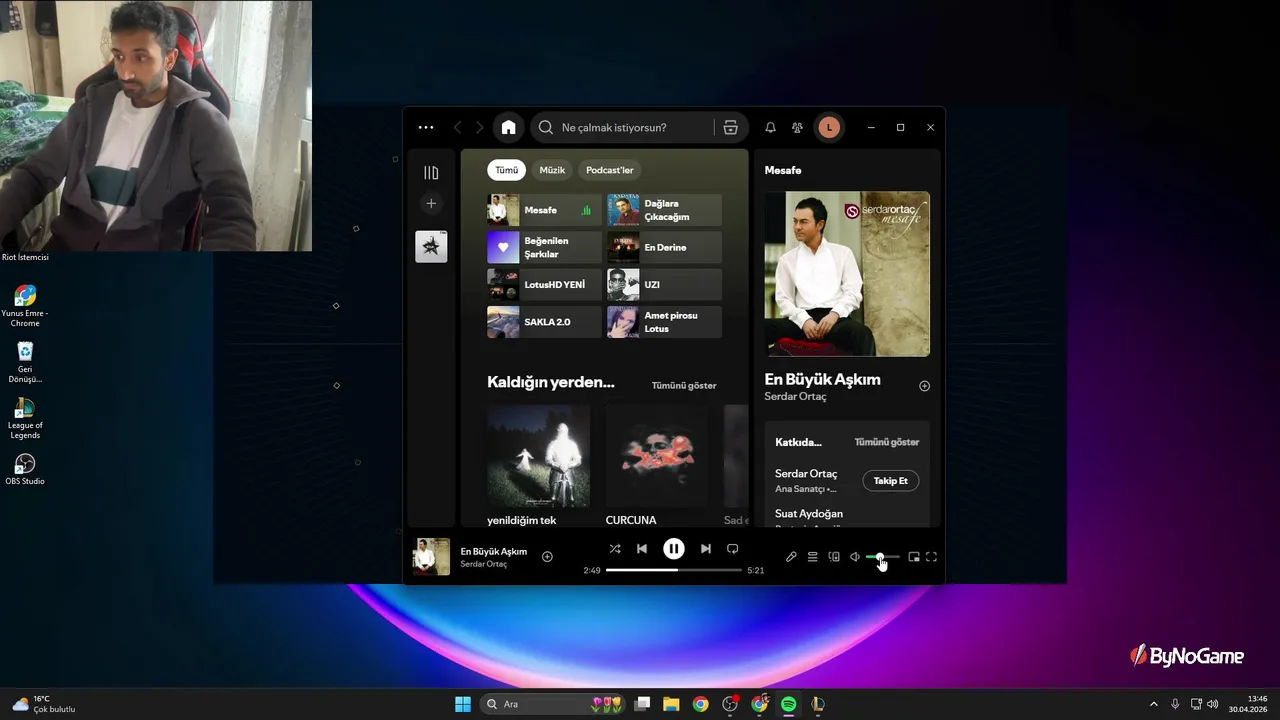Open Beğenilen Şarkılar tile
This screenshot has height=720, width=1280.
tap(544, 247)
